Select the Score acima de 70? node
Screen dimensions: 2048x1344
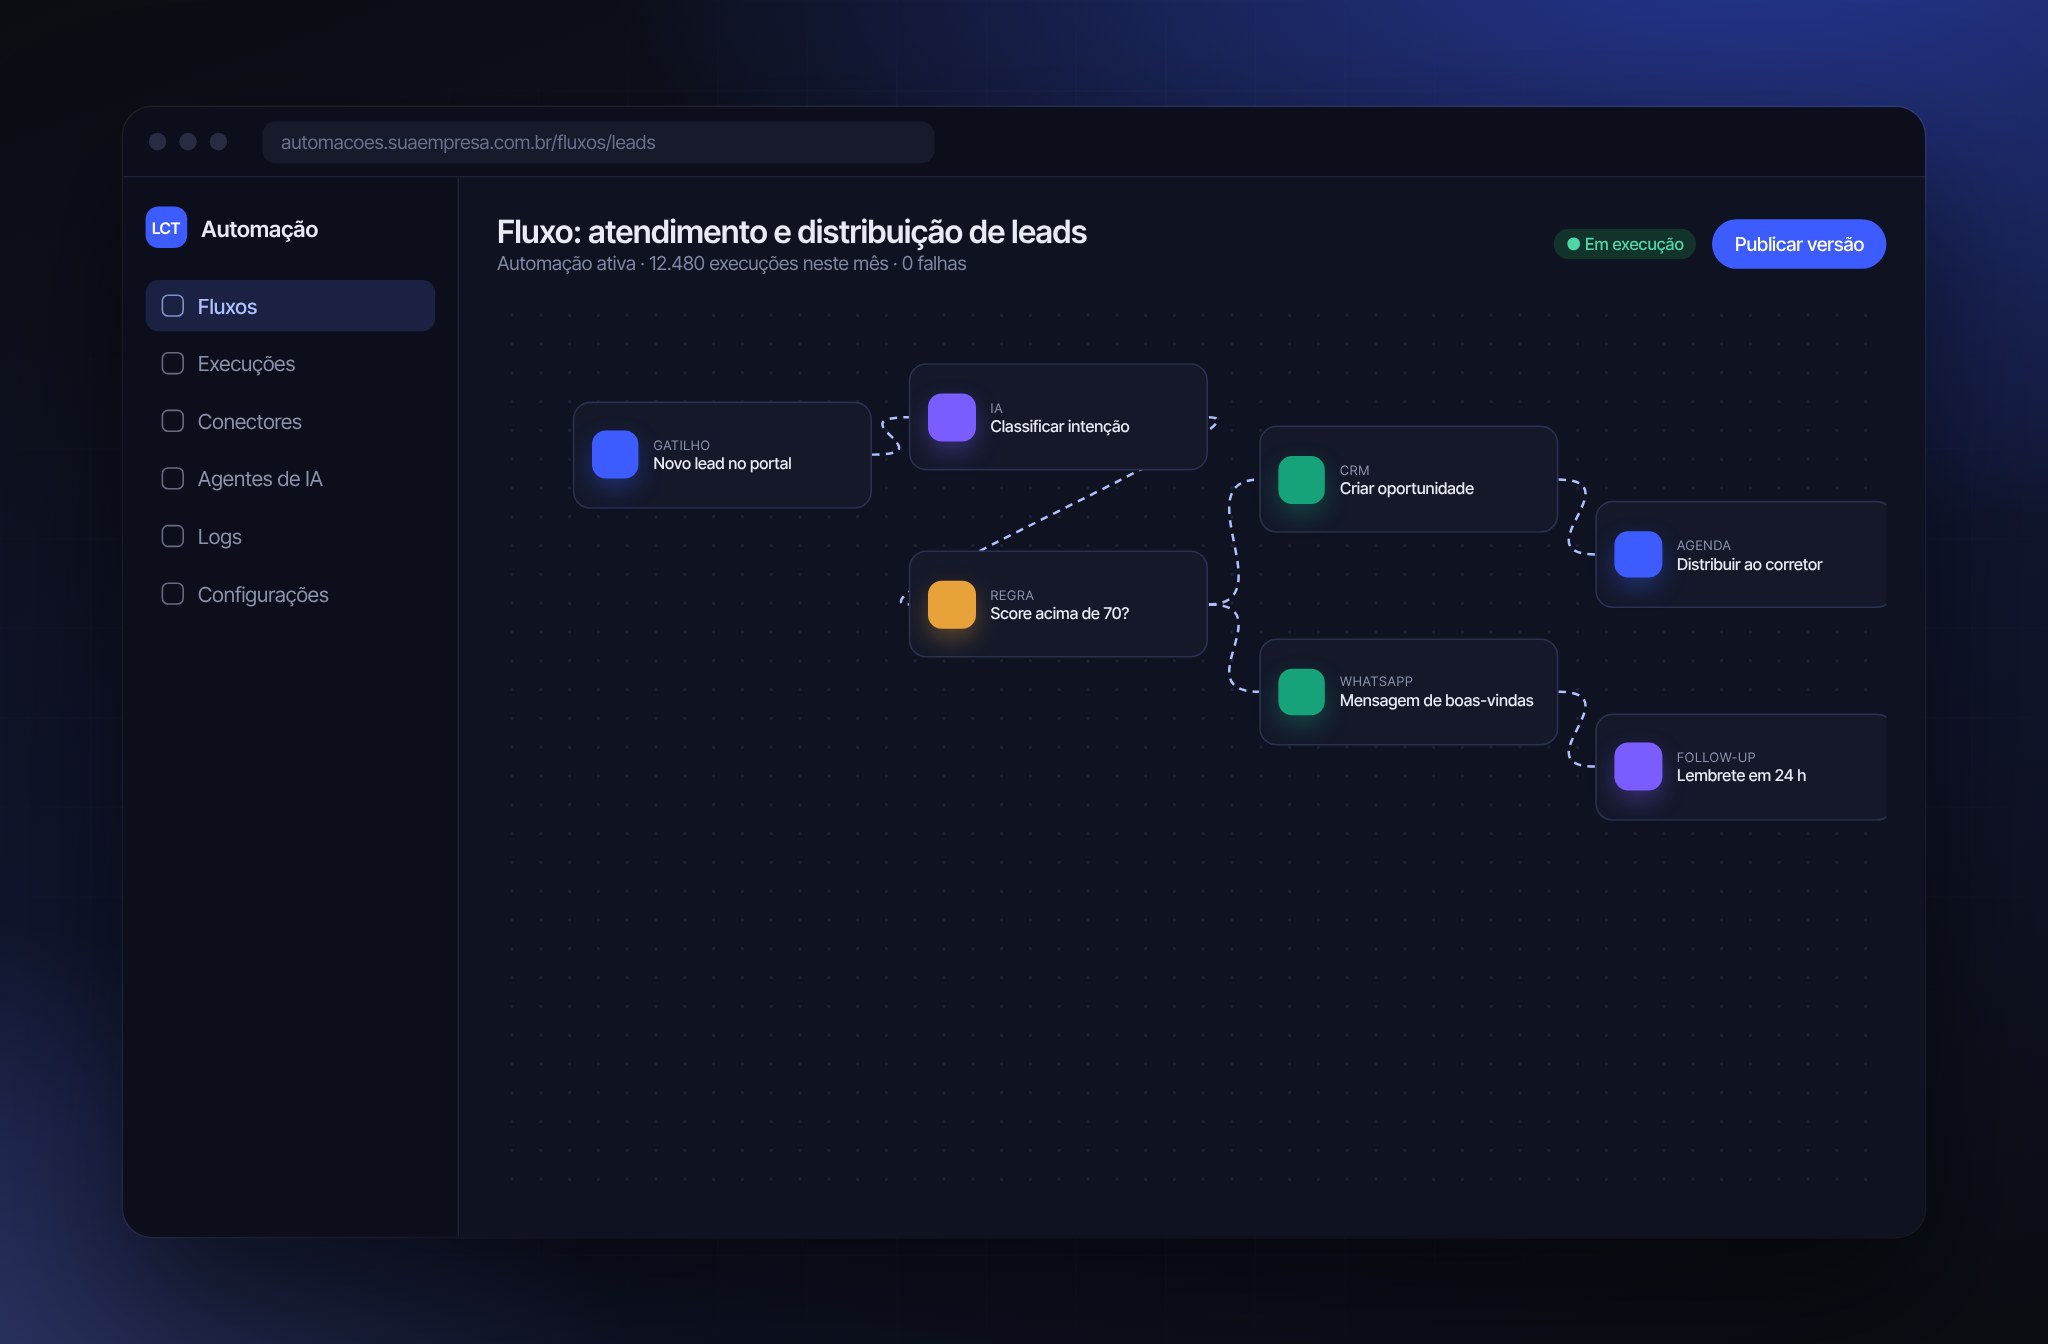[x=1058, y=604]
